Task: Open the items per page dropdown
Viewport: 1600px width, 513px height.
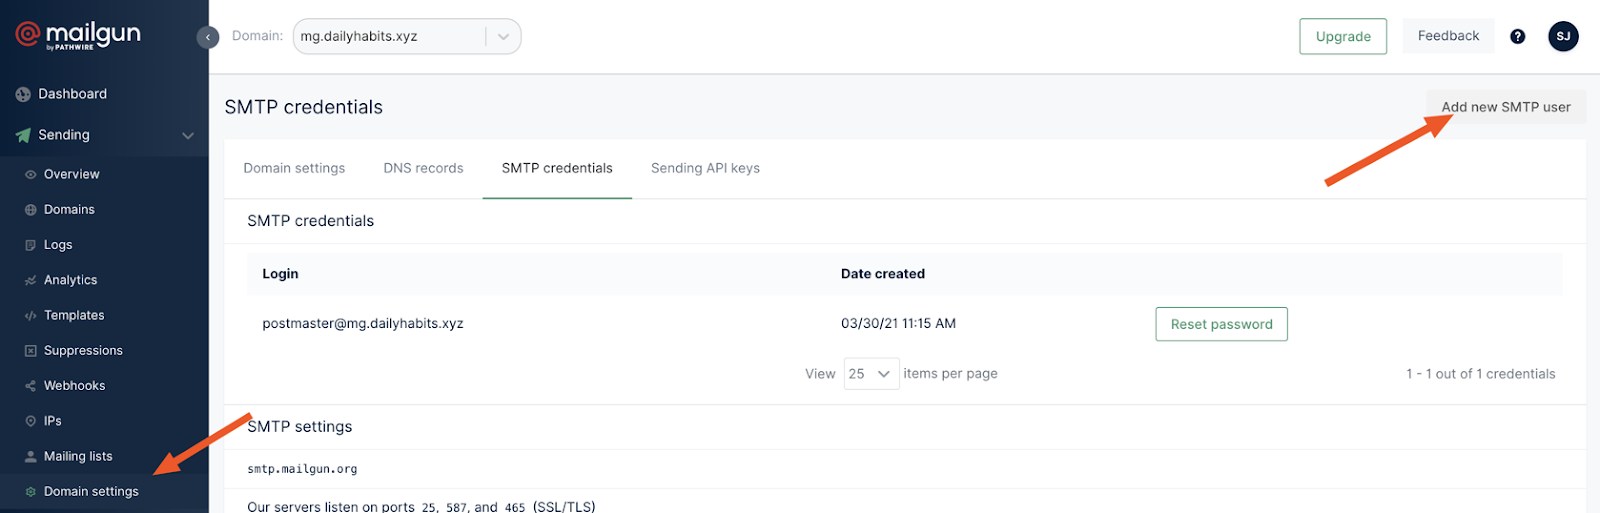Action: 871,374
